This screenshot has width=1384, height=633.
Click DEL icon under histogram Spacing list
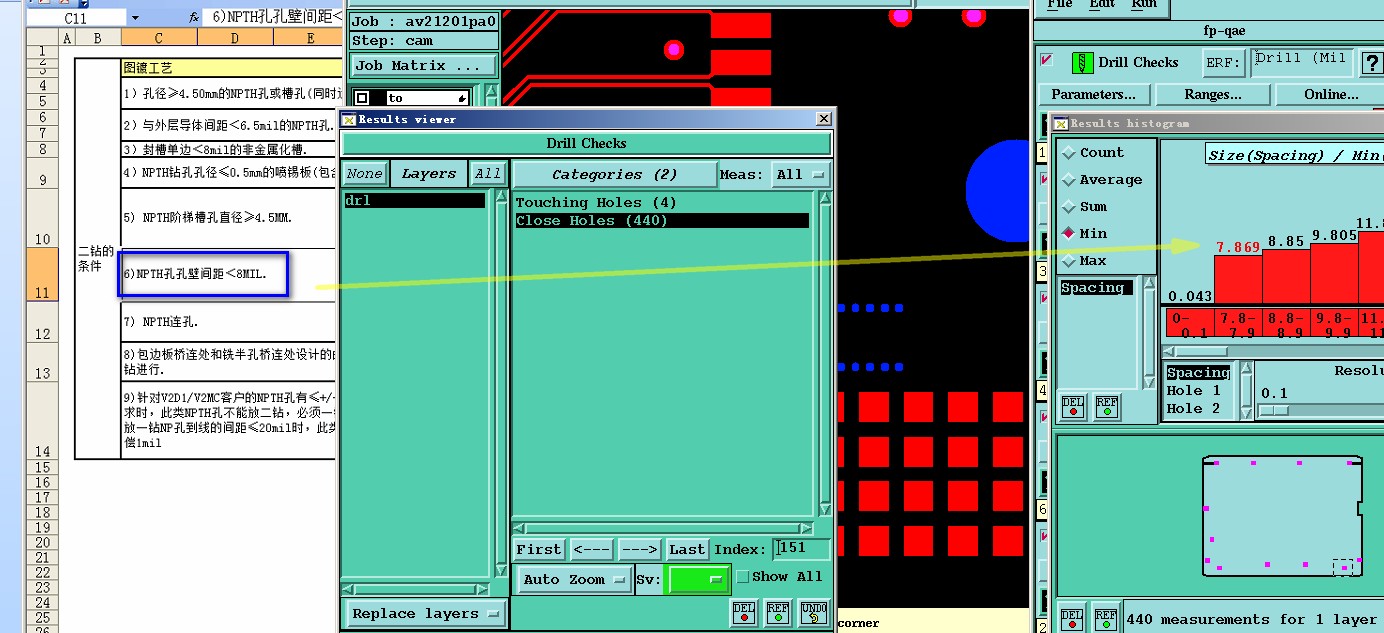tap(1073, 406)
